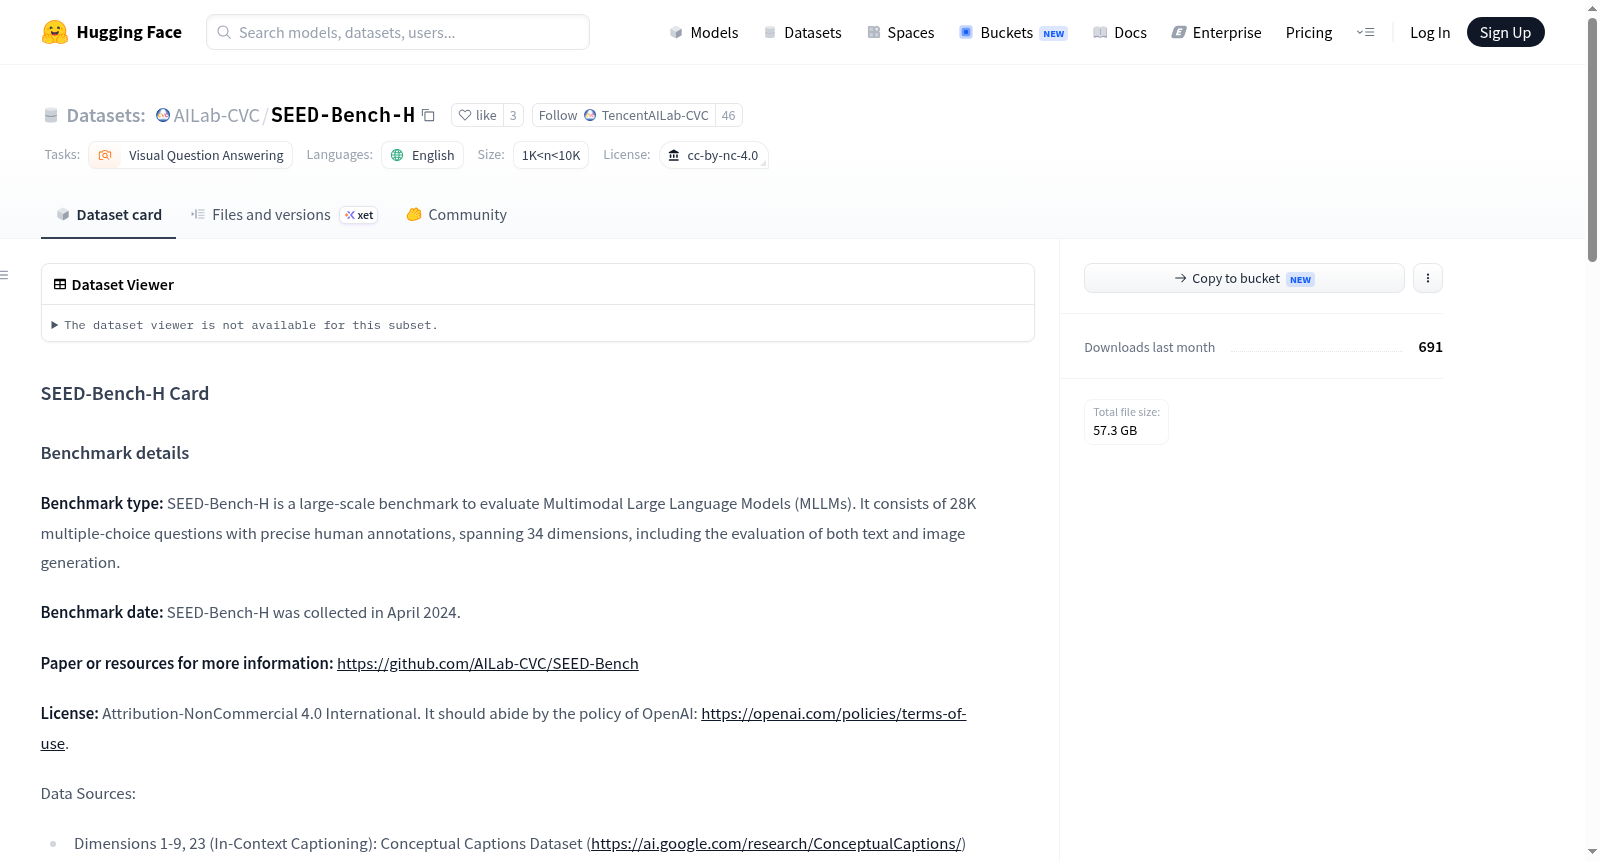Follow TencentAILab-CVC organization
1600x861 pixels.
click(x=624, y=115)
